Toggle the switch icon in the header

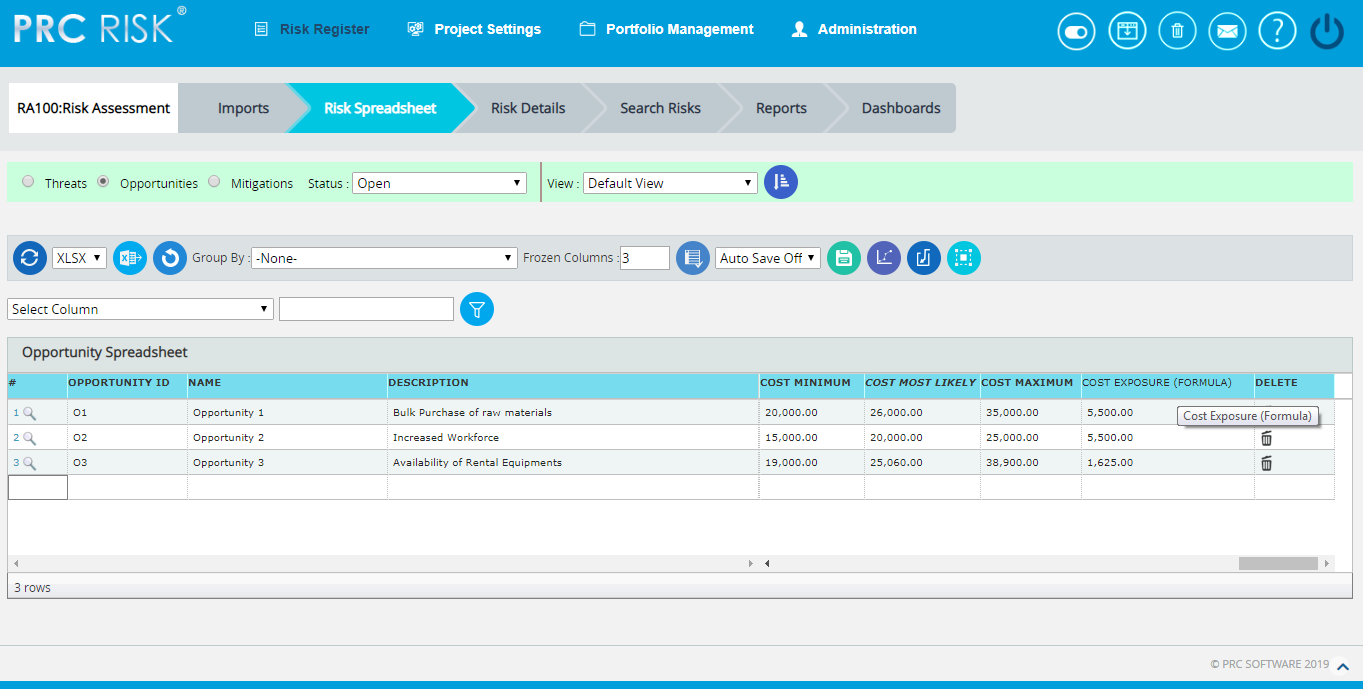tap(1076, 31)
